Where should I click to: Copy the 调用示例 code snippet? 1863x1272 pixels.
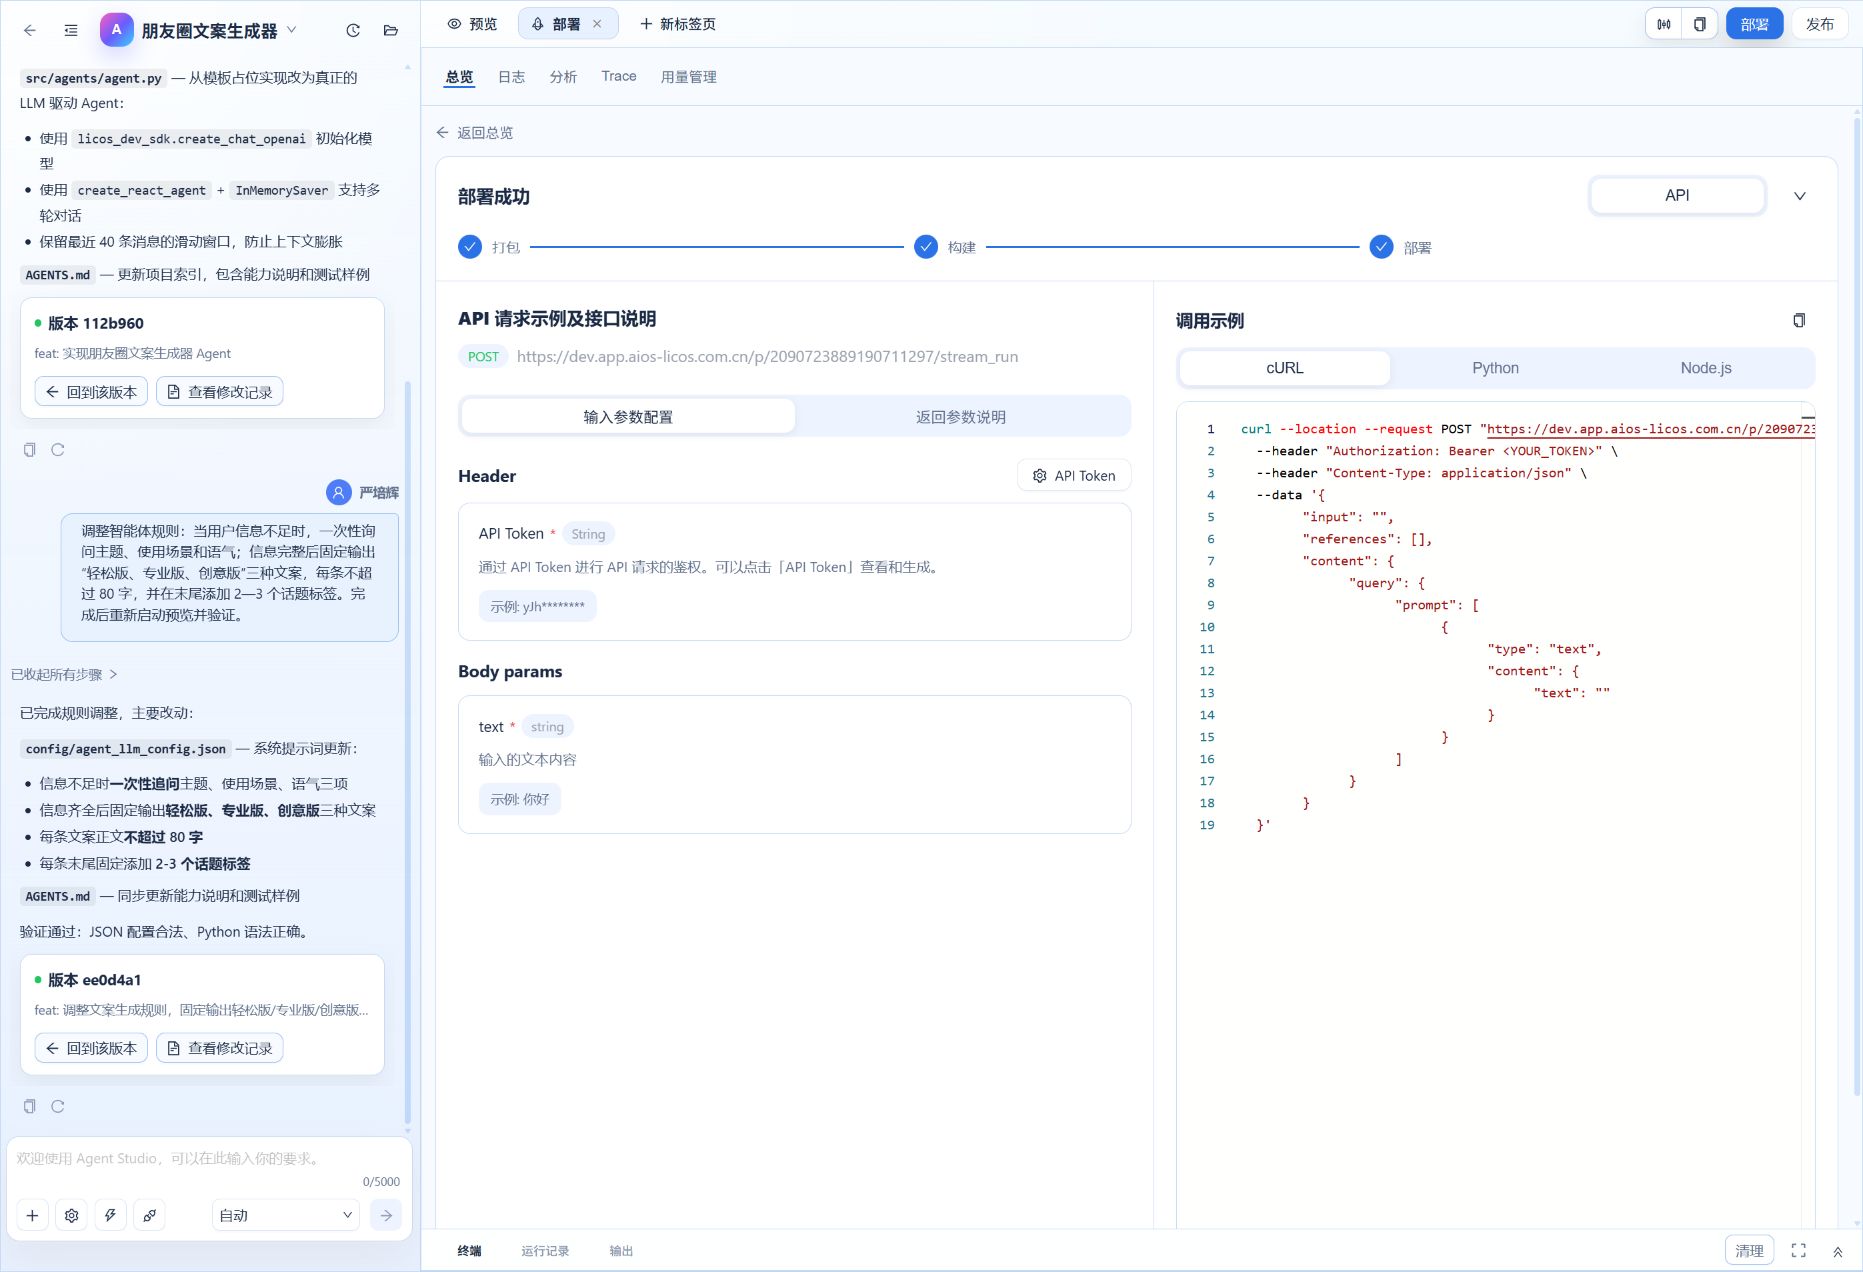pos(1799,321)
